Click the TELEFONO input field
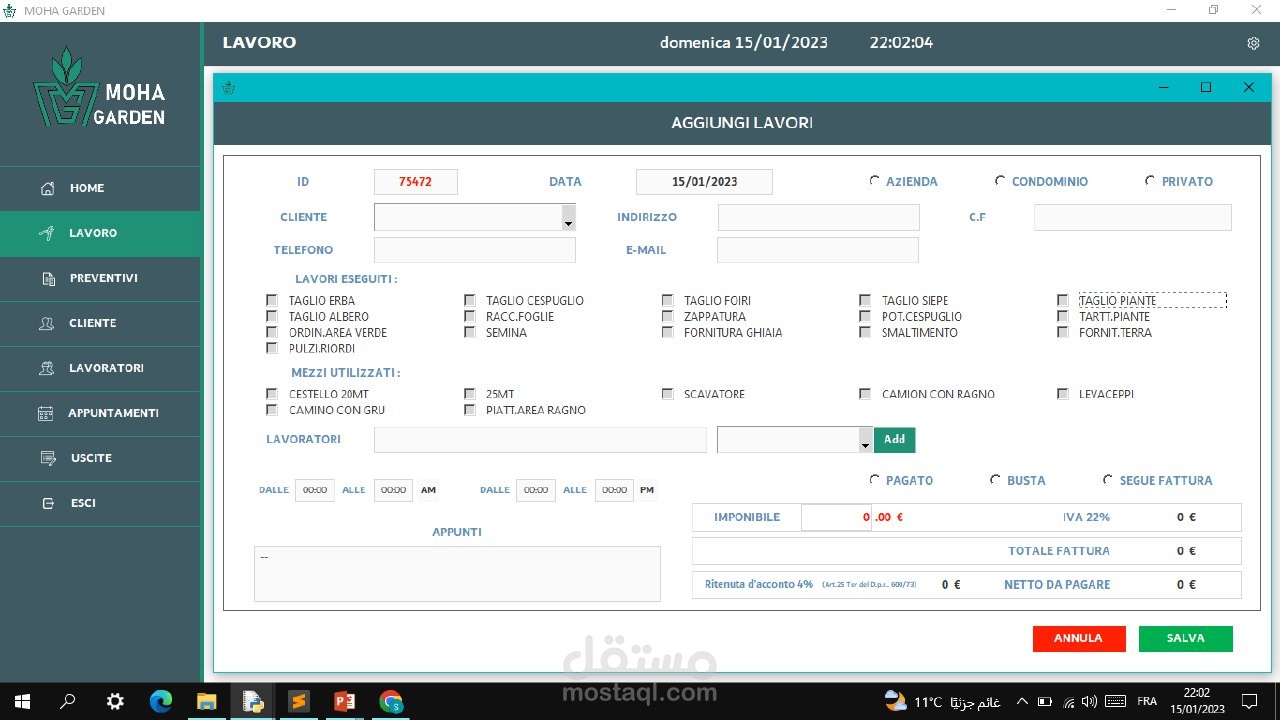Screen dimensions: 1280x720 click(475, 250)
